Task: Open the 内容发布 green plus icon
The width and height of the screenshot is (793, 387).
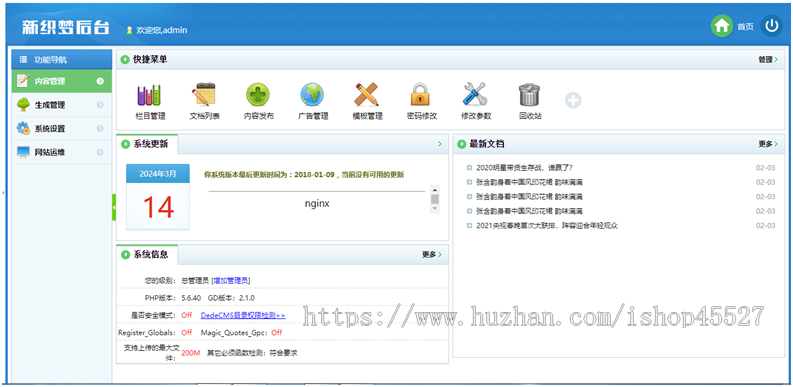Action: tap(258, 95)
